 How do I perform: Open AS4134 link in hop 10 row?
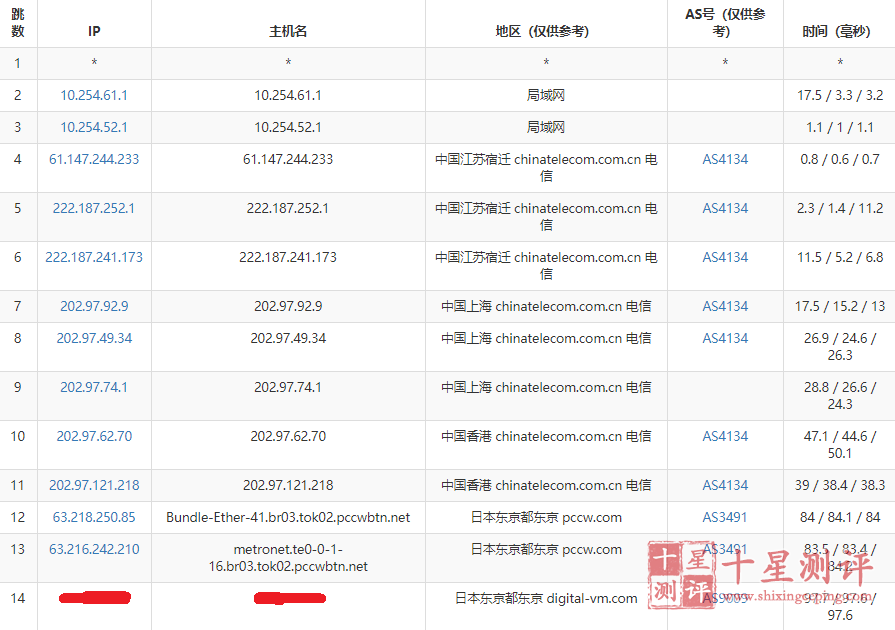click(725, 437)
